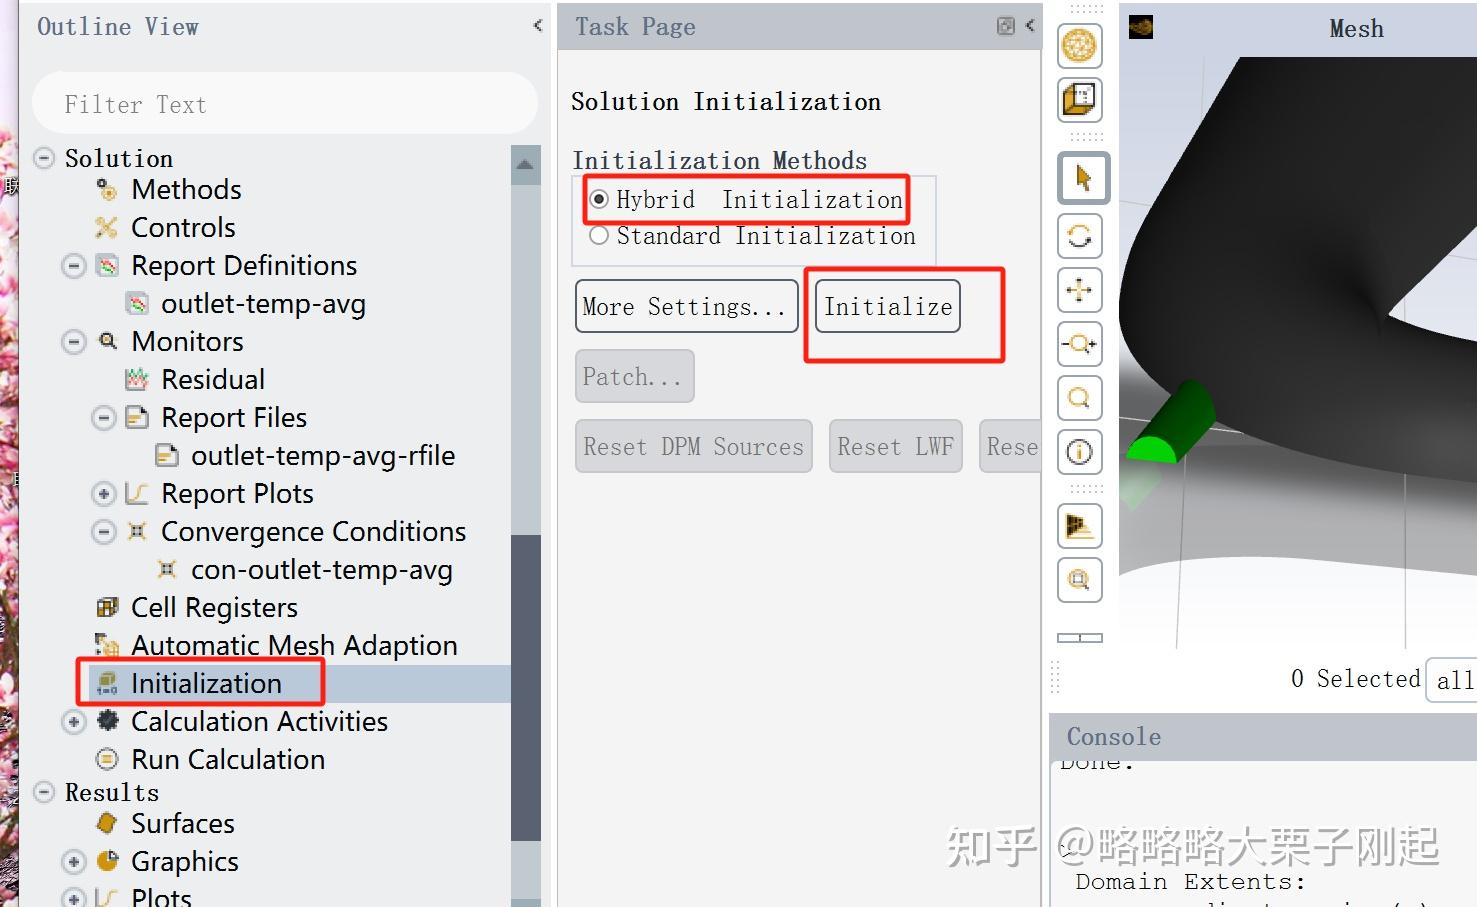Click the probe info tool icon
Screen dimensions: 1477x907
[x=1079, y=452]
